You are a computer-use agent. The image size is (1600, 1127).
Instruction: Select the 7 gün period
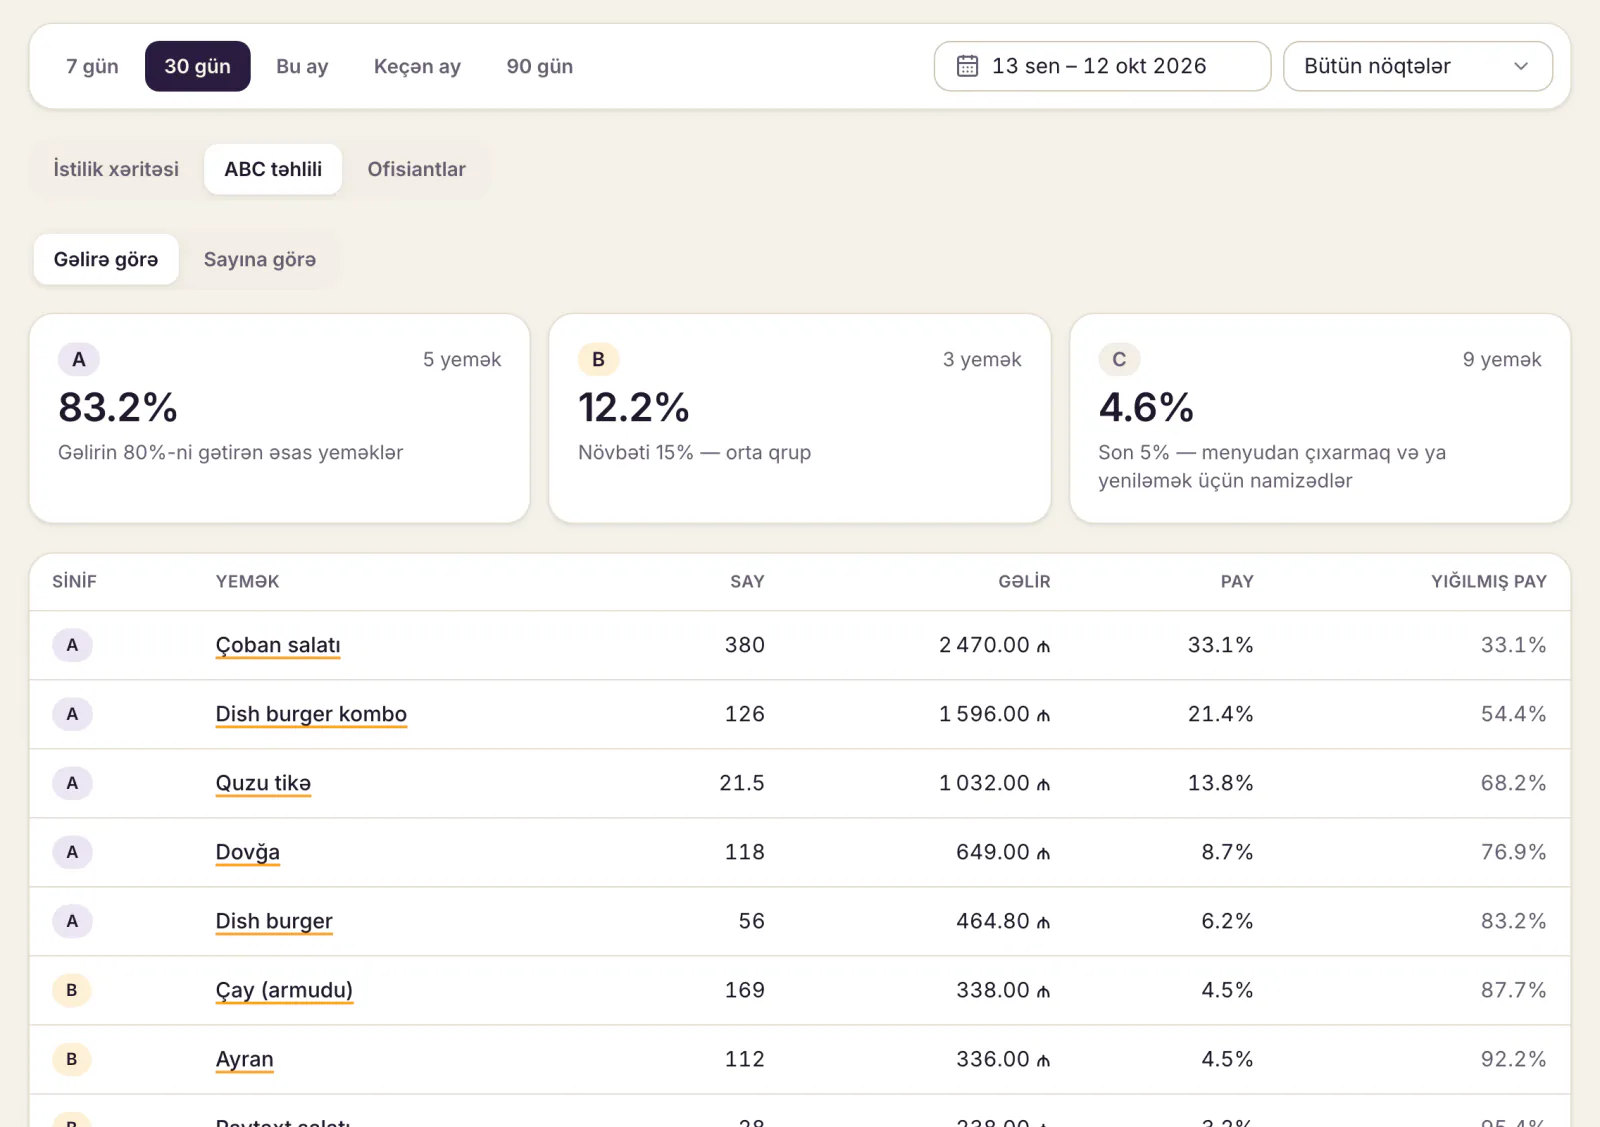[x=92, y=66]
